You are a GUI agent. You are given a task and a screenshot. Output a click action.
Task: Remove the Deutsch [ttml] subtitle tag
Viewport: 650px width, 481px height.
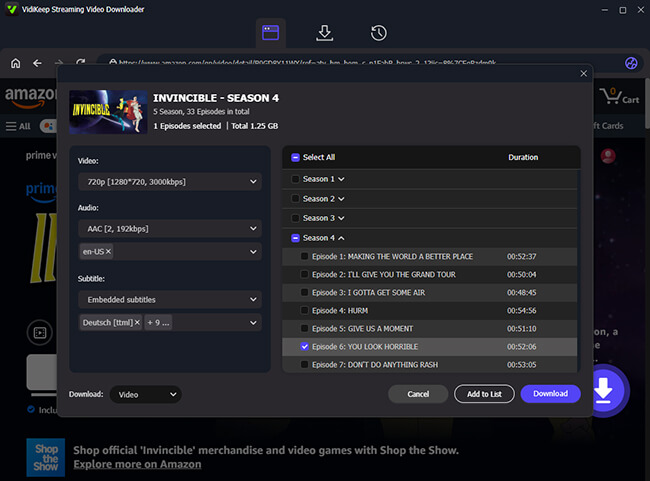(137, 323)
